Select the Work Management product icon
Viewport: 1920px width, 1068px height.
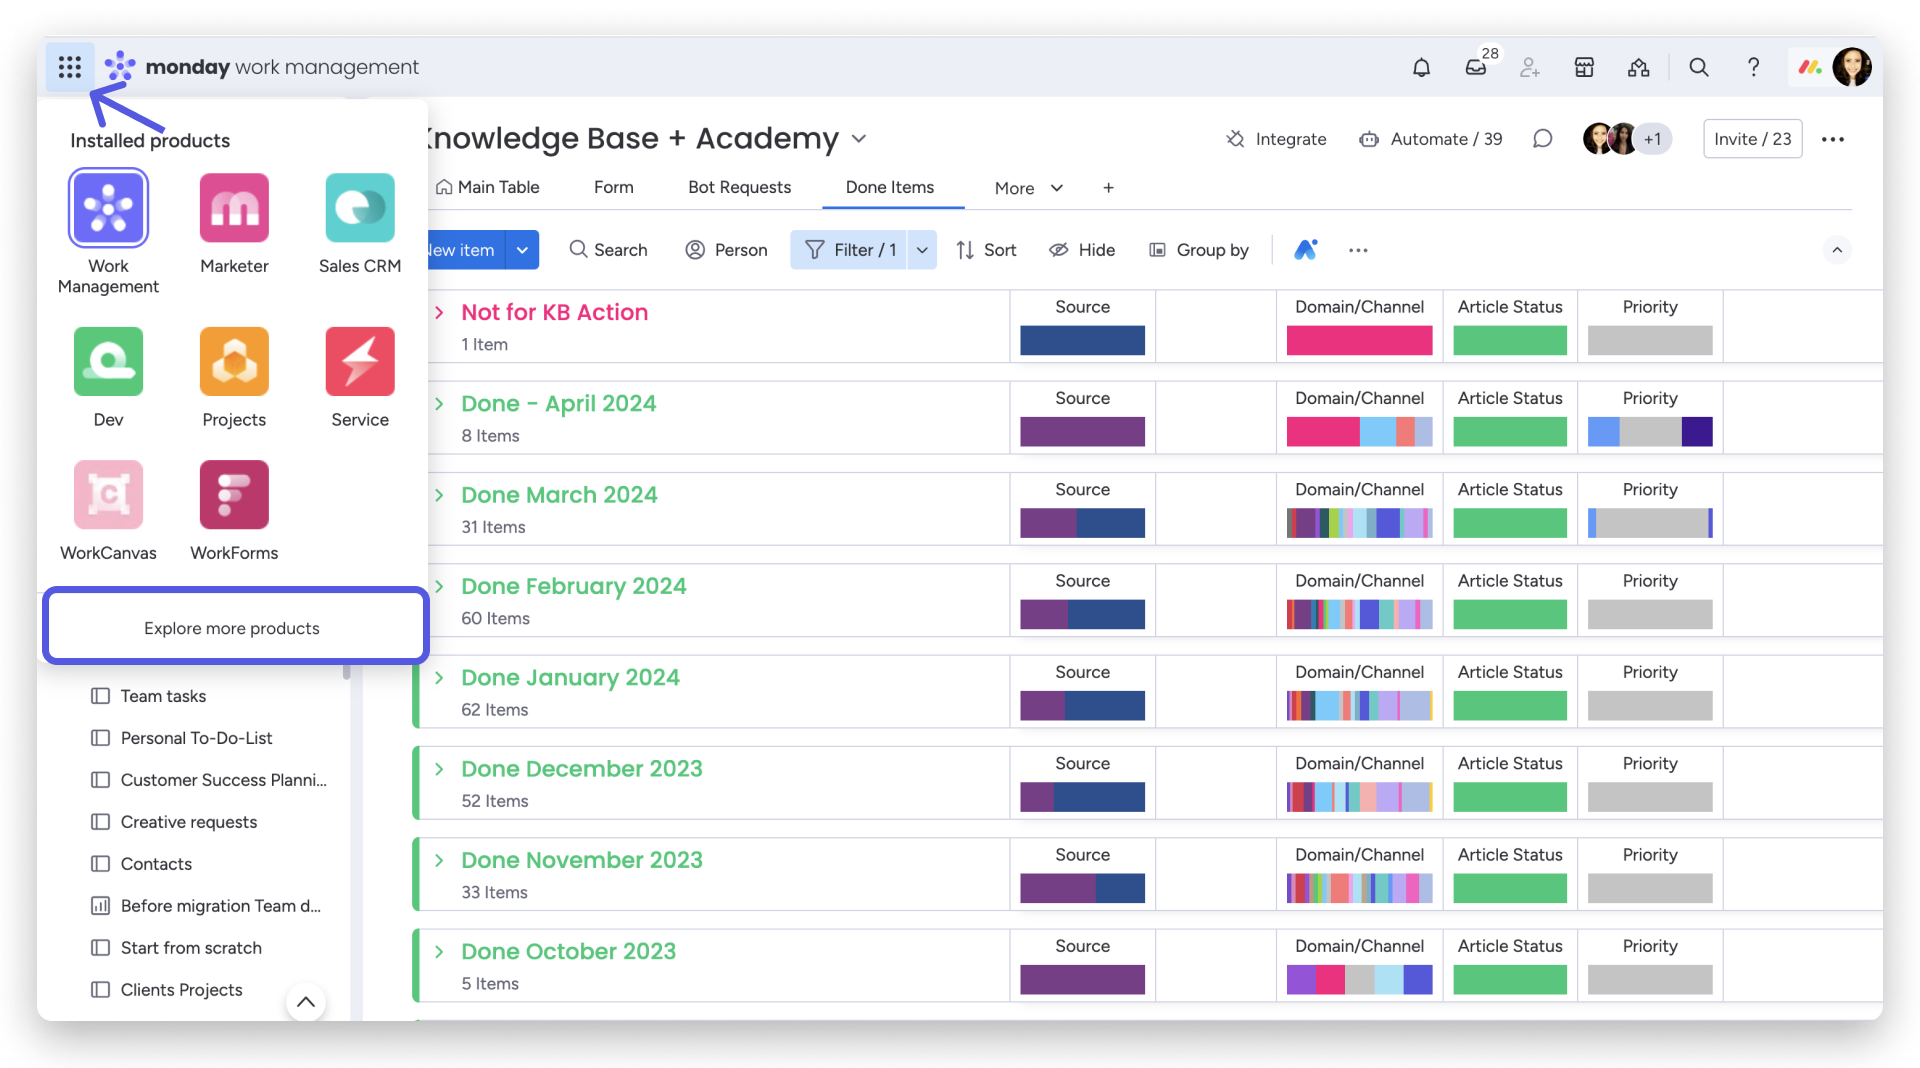108,208
